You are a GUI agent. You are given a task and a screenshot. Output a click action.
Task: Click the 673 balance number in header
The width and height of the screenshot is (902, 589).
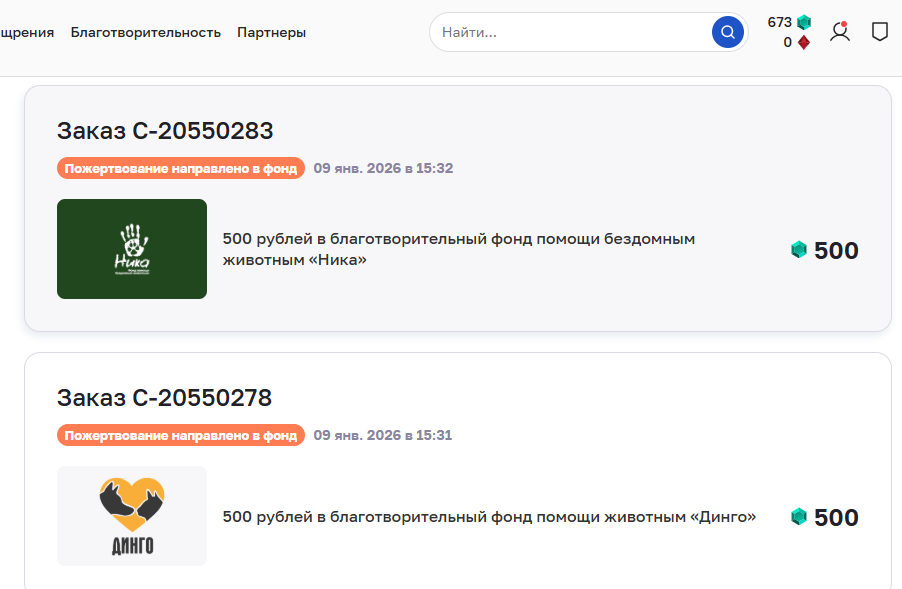click(x=779, y=22)
